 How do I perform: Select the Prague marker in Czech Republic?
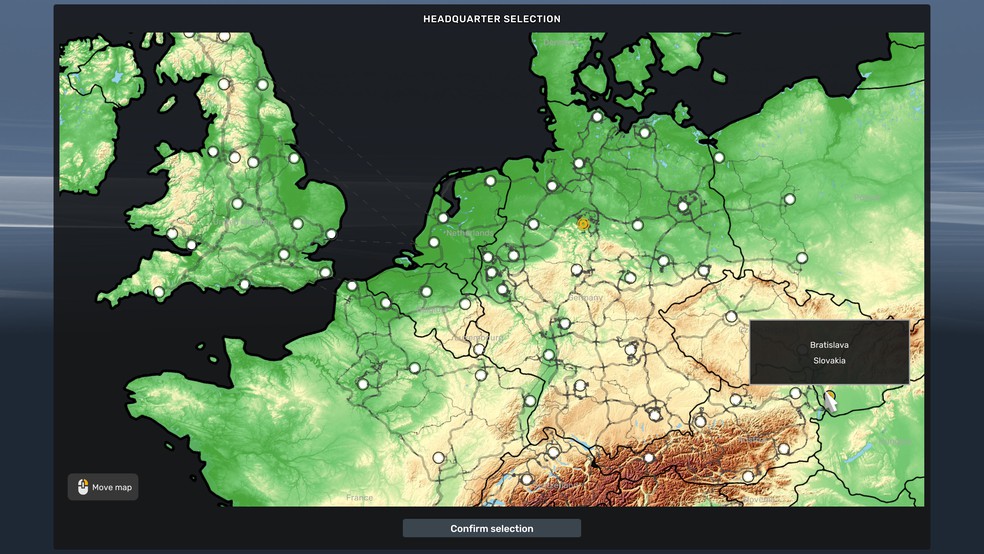[731, 316]
